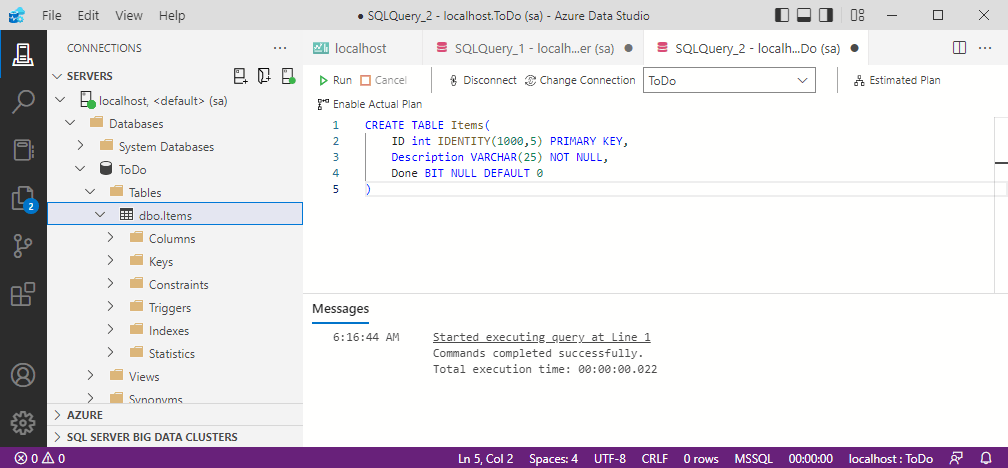Screen dimensions: 1008x468
Task: Expand the Statistics folder
Action: (x=111, y=353)
